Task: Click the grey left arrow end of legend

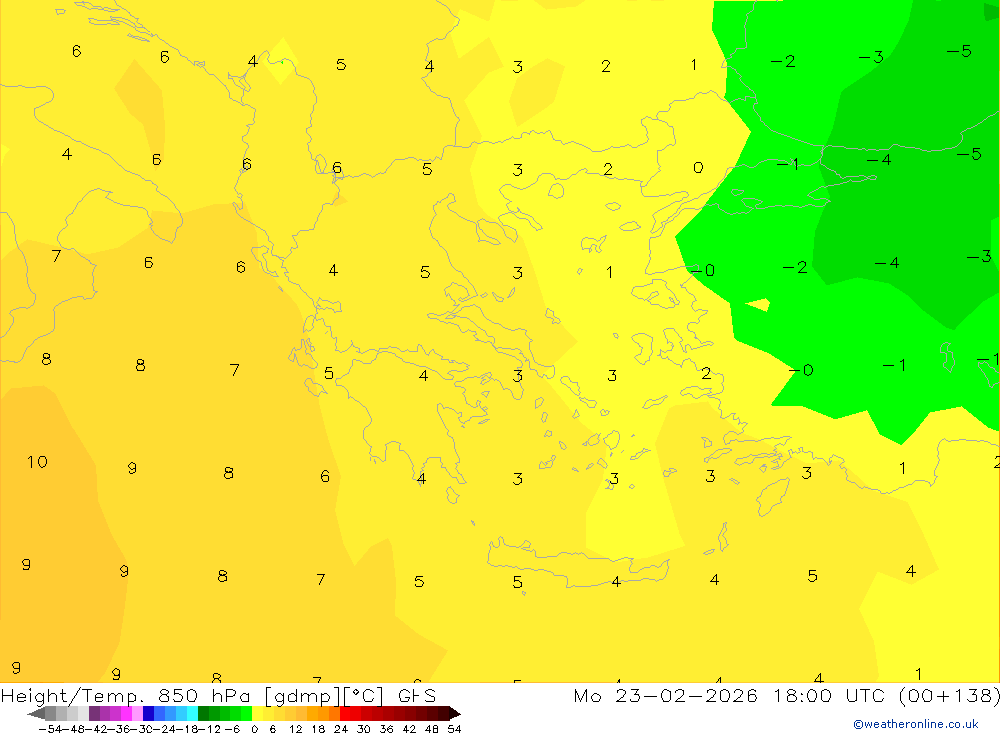Action: point(36,713)
